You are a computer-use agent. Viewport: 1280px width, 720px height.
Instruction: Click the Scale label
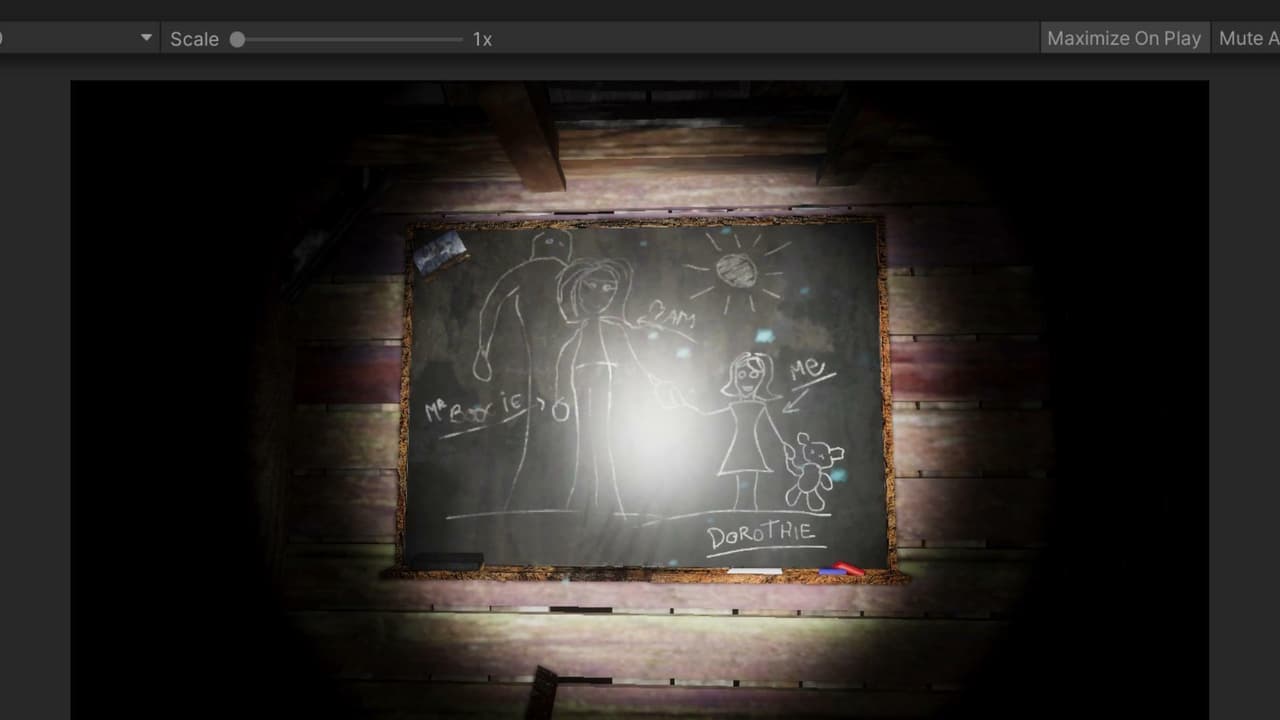pos(194,39)
